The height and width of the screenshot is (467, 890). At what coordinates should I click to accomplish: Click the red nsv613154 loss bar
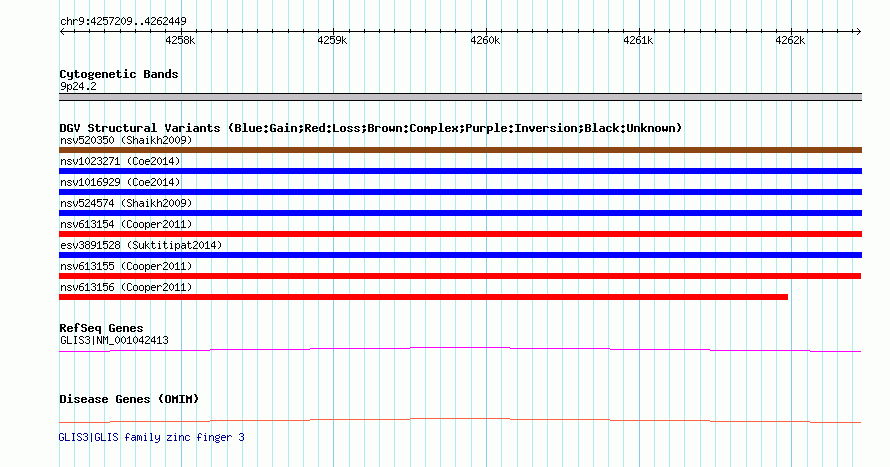(x=460, y=234)
